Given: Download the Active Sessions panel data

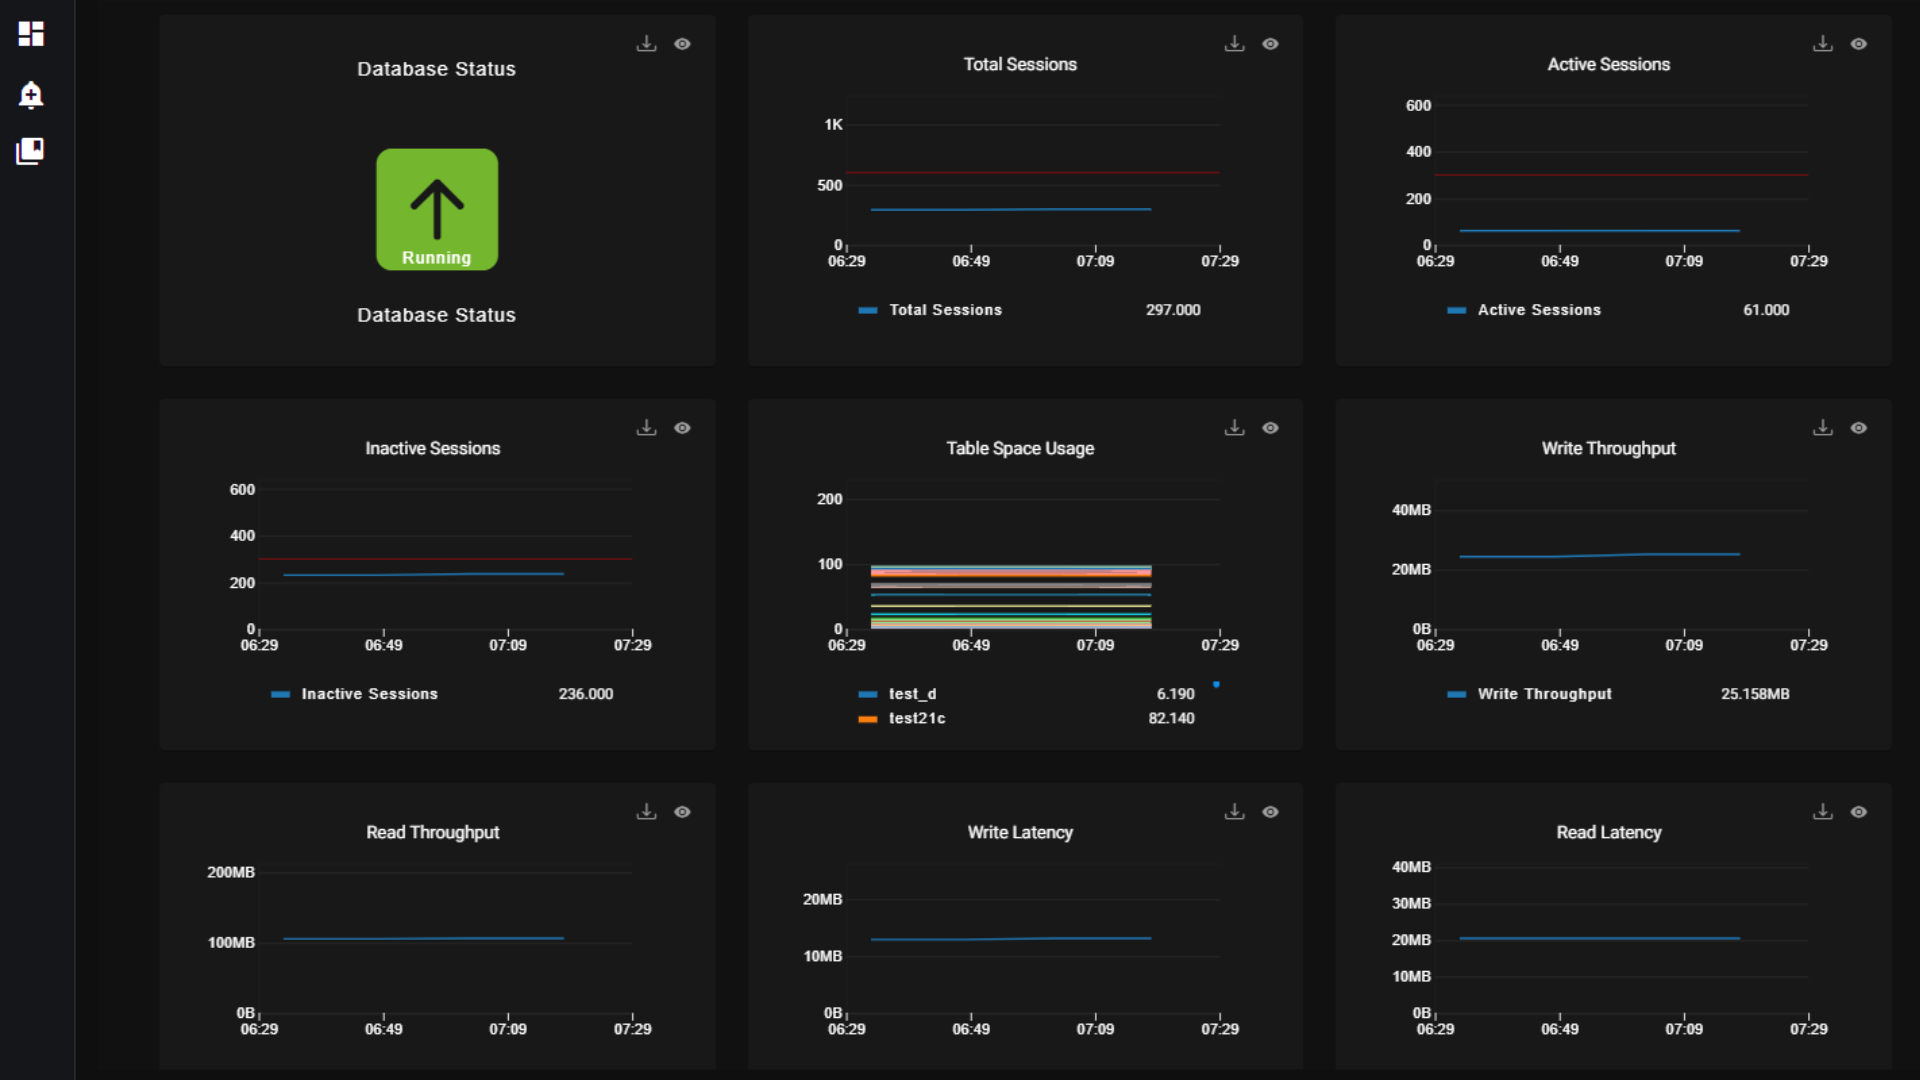Looking at the screenshot, I should point(1823,44).
